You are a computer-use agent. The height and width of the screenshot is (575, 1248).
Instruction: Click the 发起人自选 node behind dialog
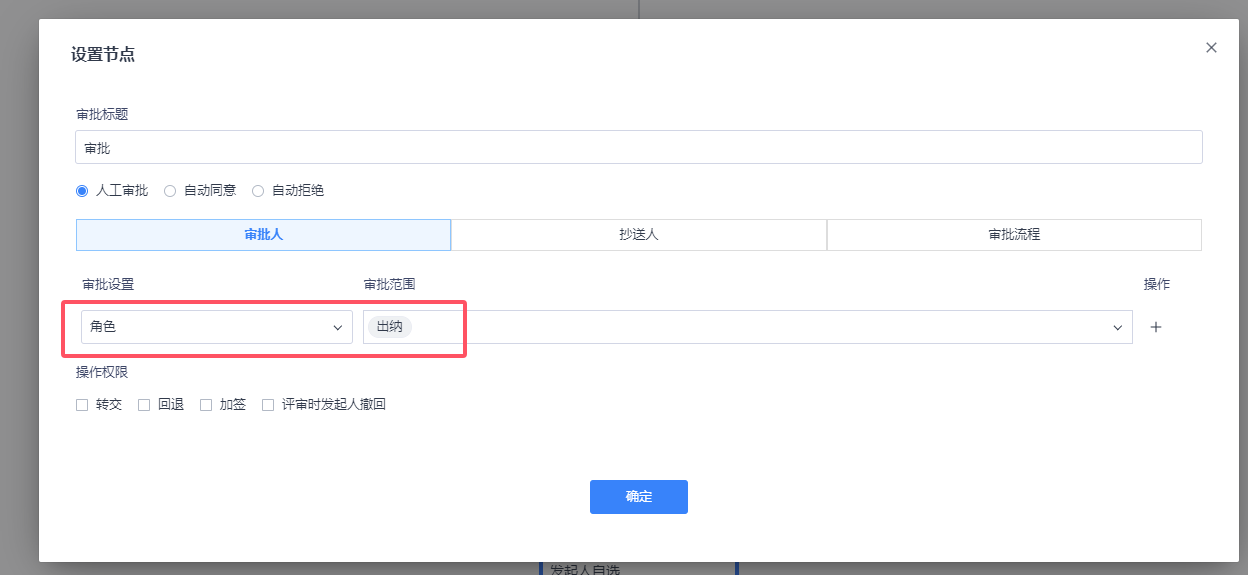point(585,569)
